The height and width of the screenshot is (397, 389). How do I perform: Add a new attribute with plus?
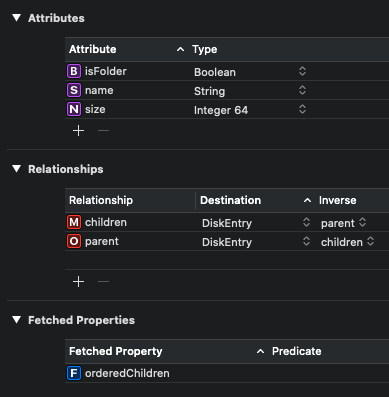pos(78,131)
